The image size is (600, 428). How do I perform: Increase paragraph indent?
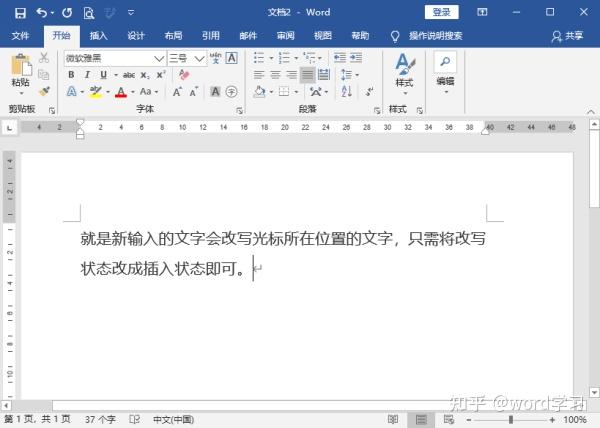(x=356, y=58)
